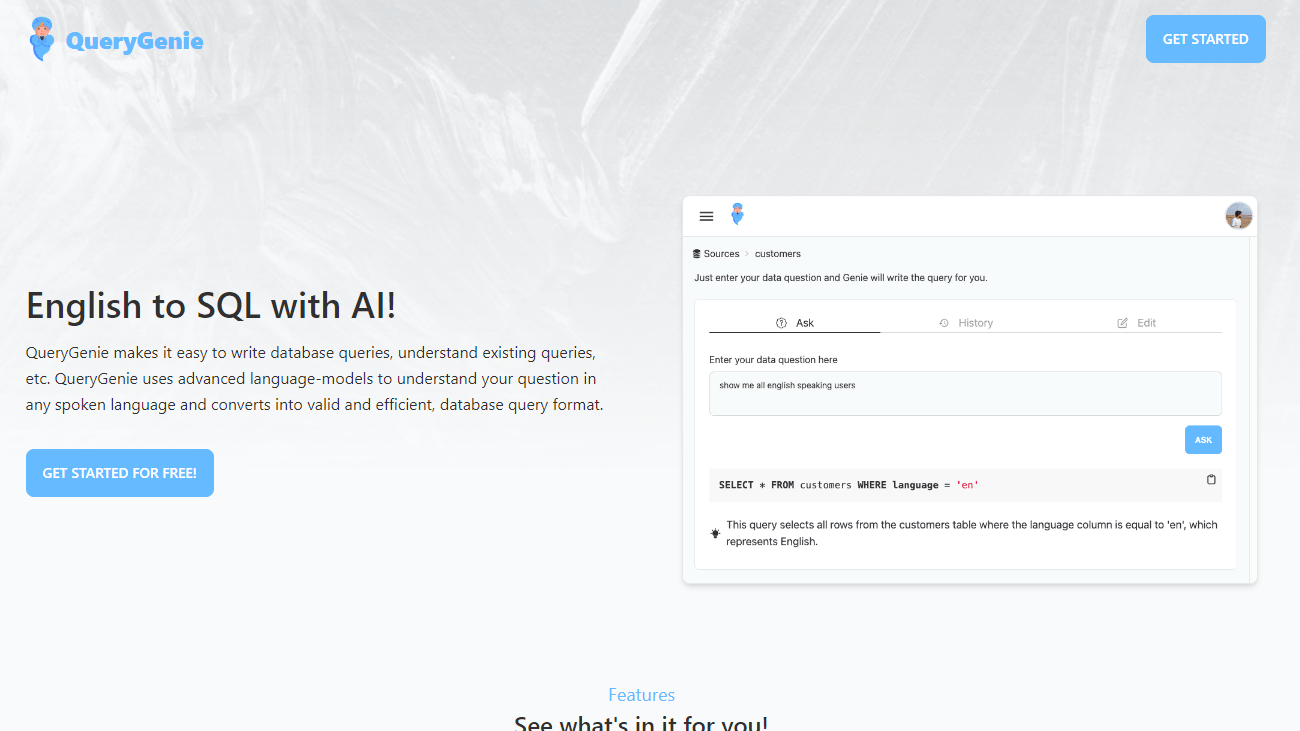
Task: Click the Sources database icon in breadcrumb
Action: click(697, 254)
